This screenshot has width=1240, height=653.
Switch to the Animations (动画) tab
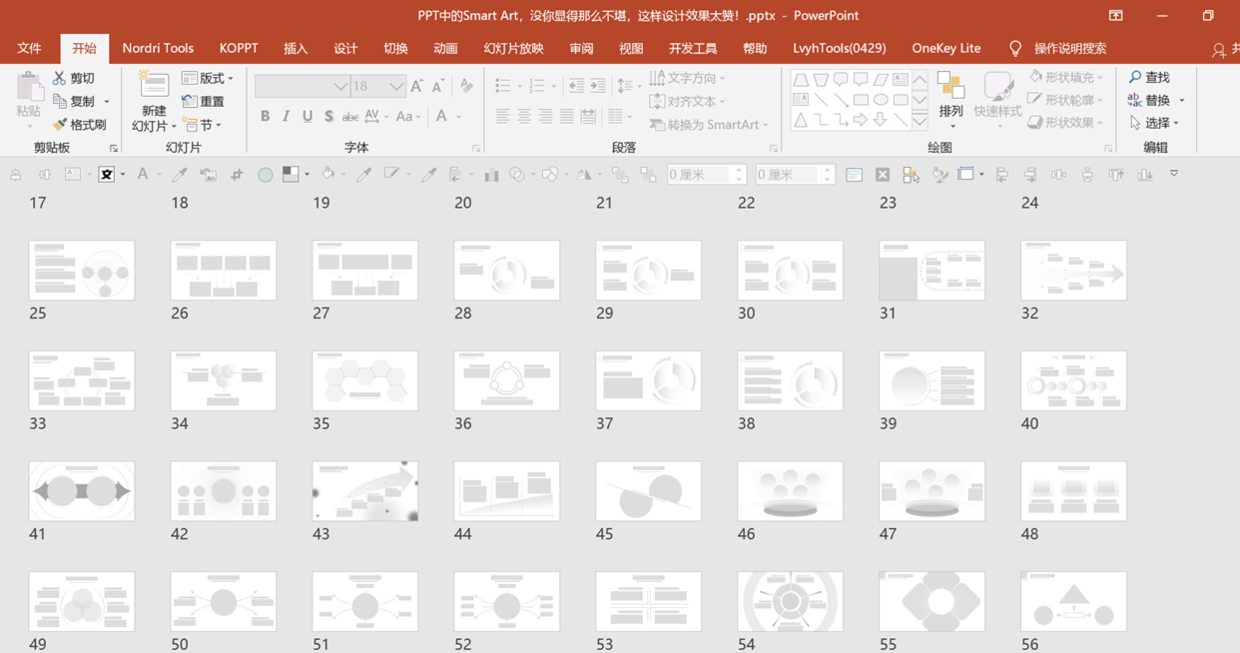click(445, 48)
